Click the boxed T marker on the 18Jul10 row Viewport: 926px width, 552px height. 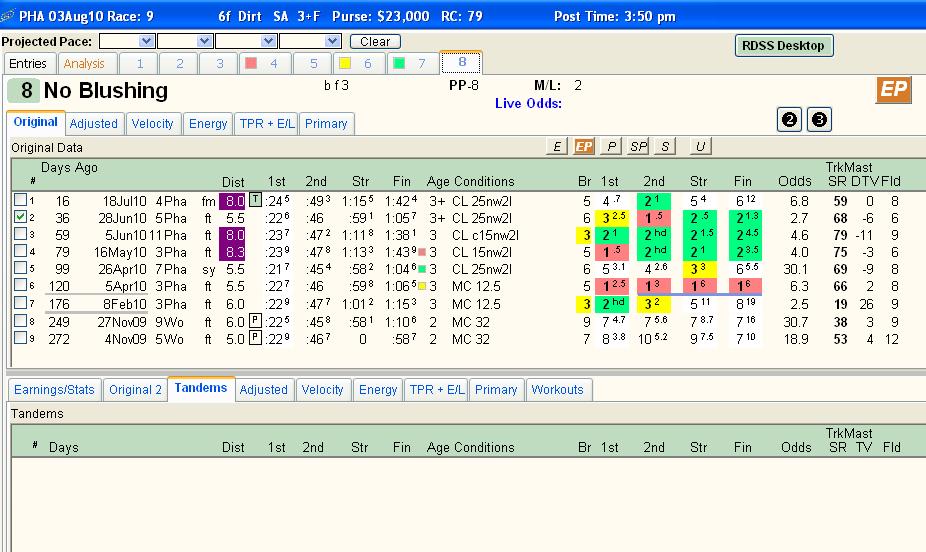[x=255, y=200]
